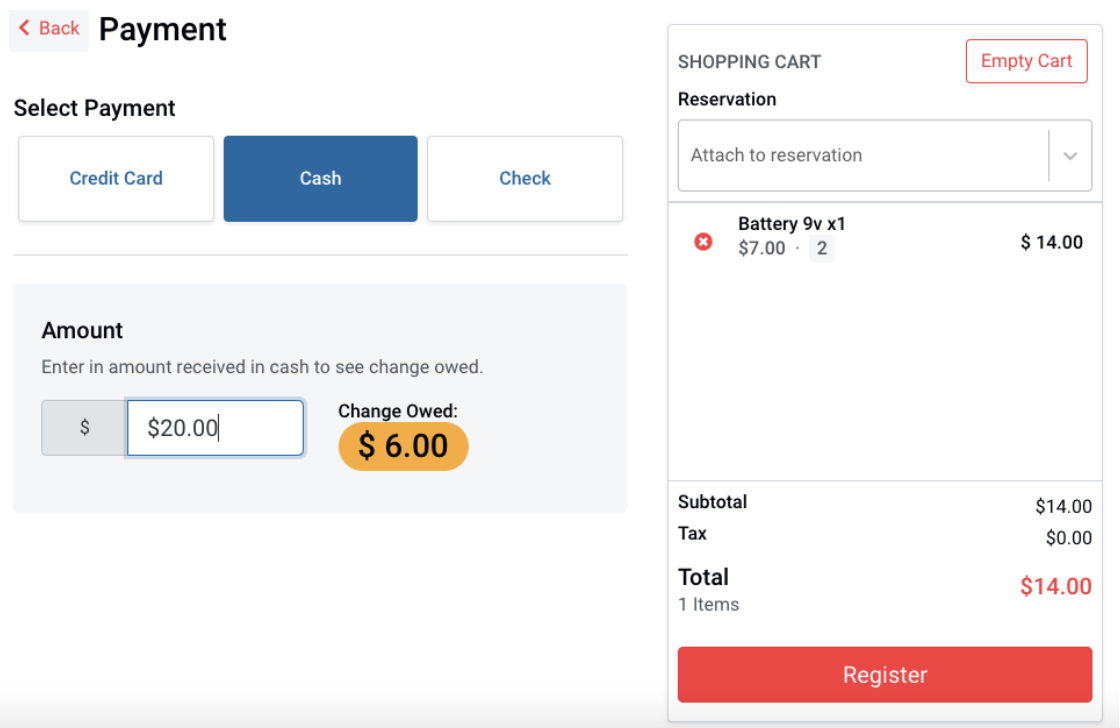Click the Battery line price $ 14.00
This screenshot has width=1120, height=728.
point(1051,242)
